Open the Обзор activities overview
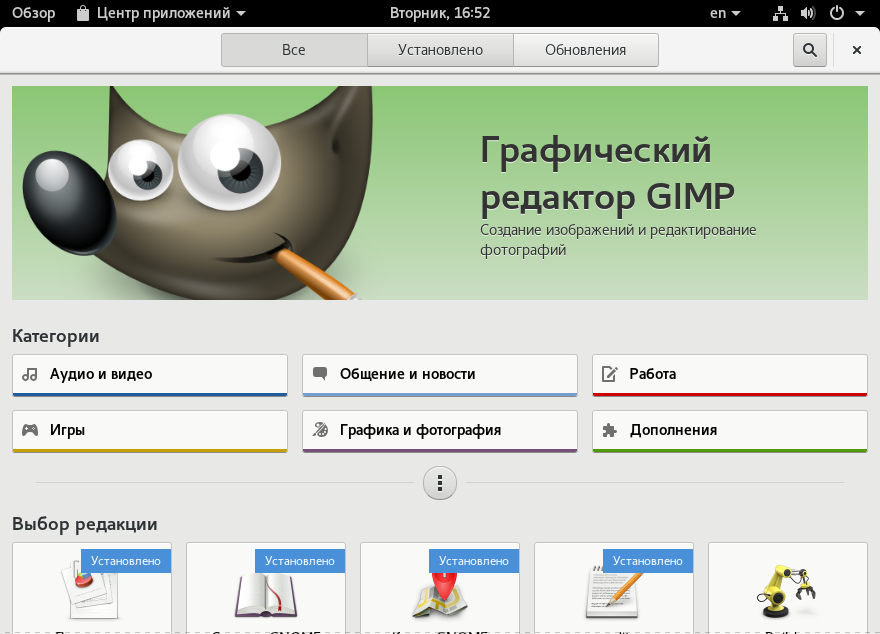 34,13
